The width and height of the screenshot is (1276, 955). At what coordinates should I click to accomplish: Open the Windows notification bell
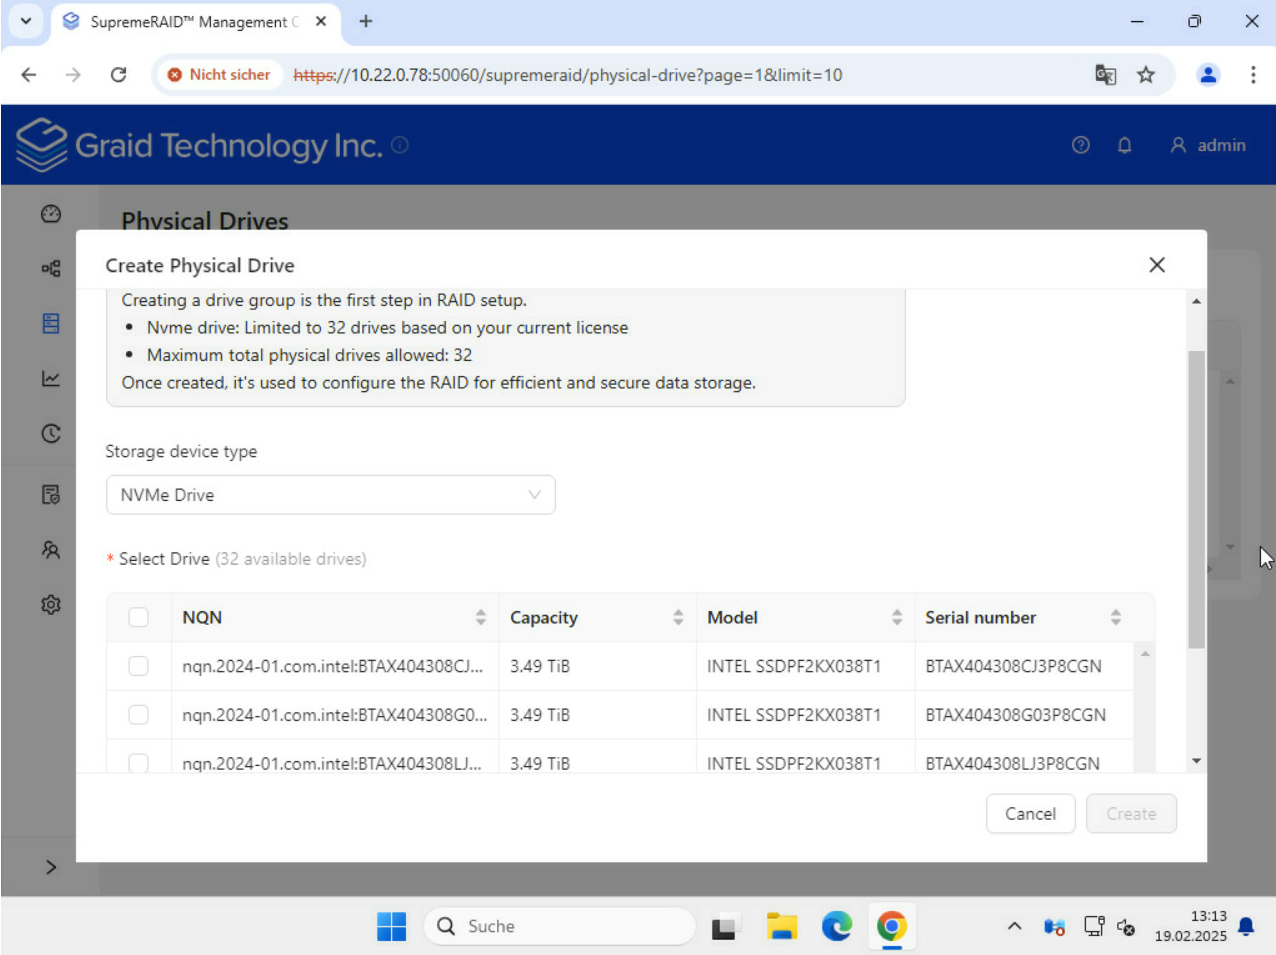pos(1246,927)
